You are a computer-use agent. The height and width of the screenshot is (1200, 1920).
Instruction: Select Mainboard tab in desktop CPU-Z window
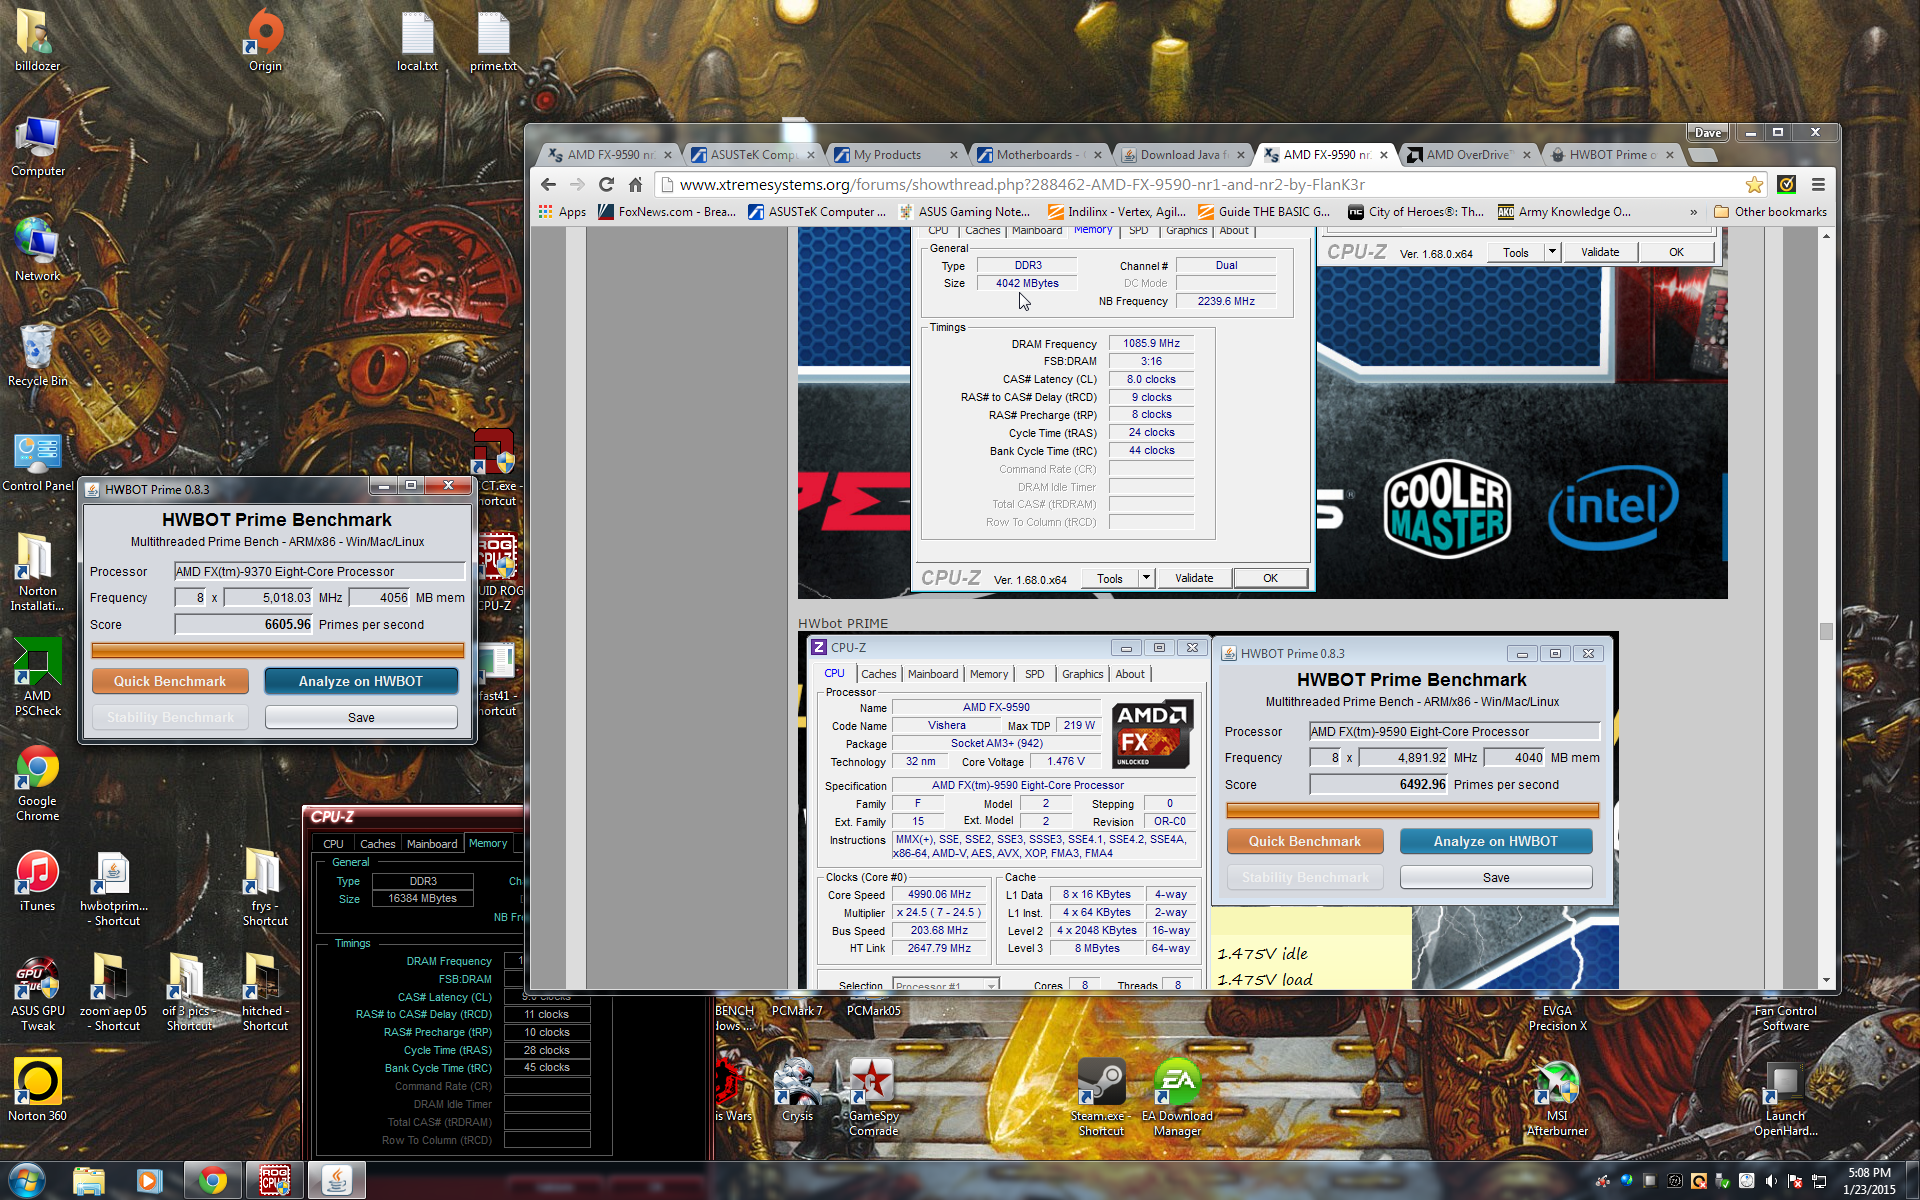432,844
